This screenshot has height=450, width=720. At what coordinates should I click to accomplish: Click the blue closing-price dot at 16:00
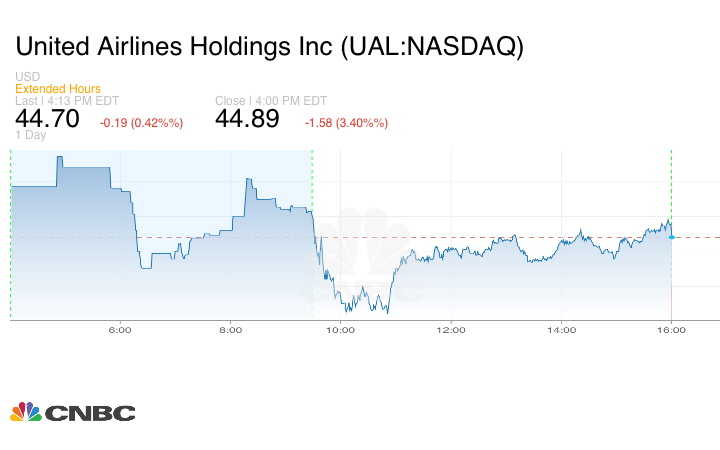coord(671,237)
